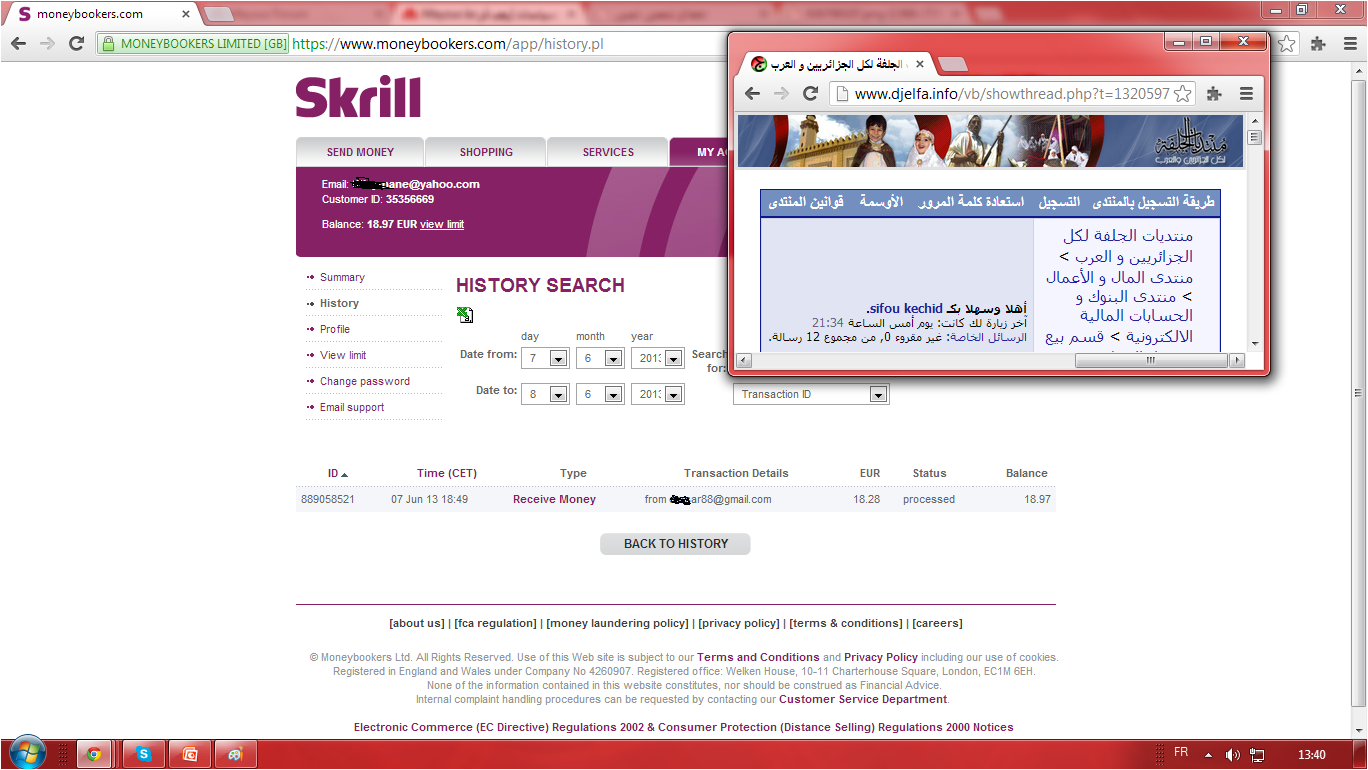
Task: Click the Skrill logo
Action: pos(358,97)
